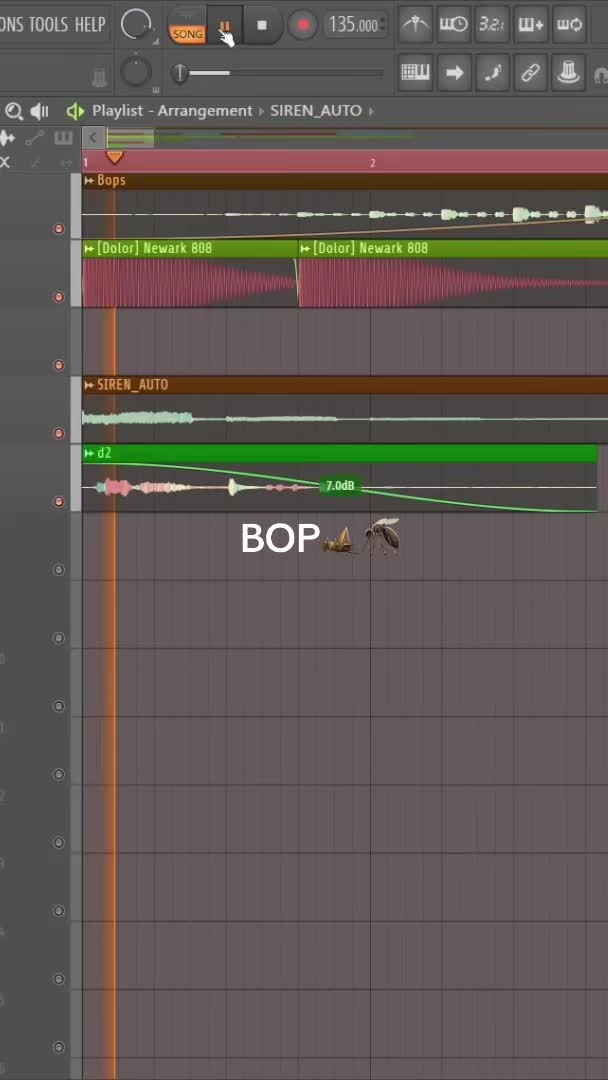Select the first [Dolor] Newark 808 clip
Image resolution: width=608 pixels, height=1080 pixels.
[x=189, y=273]
